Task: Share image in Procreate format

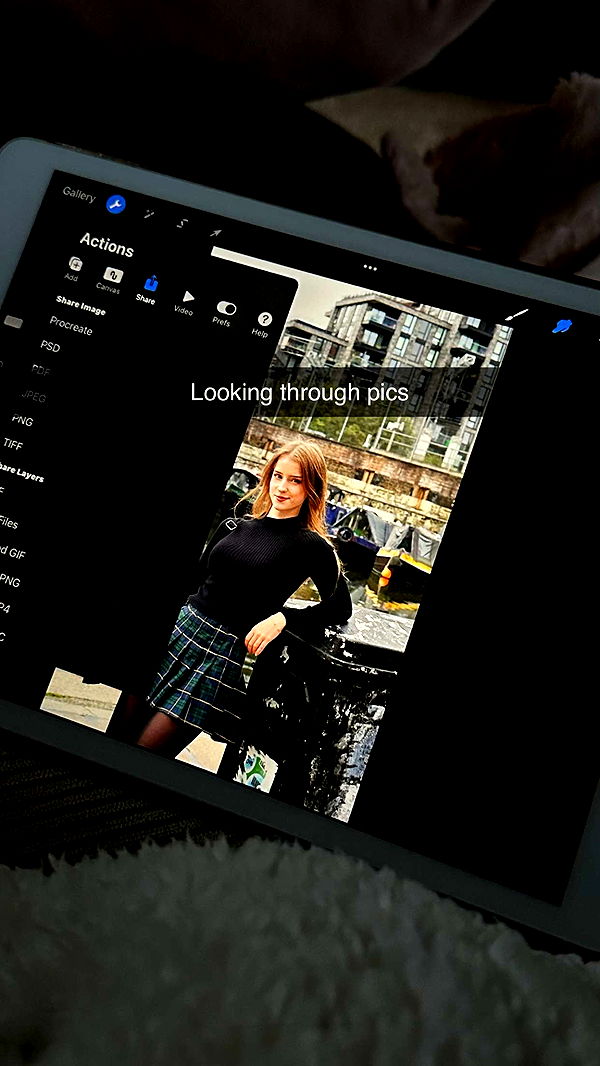Action: (x=71, y=327)
